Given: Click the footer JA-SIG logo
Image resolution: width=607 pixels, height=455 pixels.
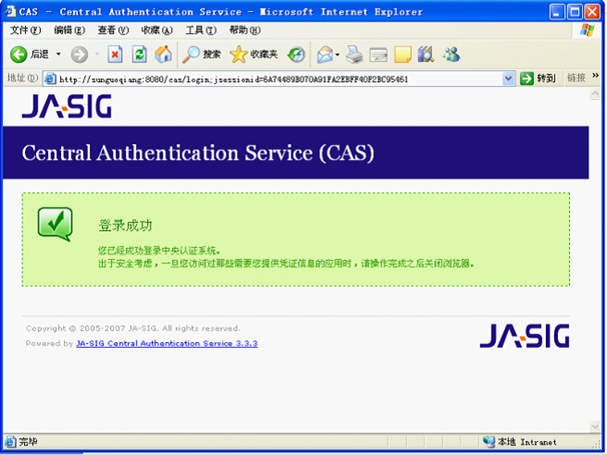Looking at the screenshot, I should coord(525,336).
